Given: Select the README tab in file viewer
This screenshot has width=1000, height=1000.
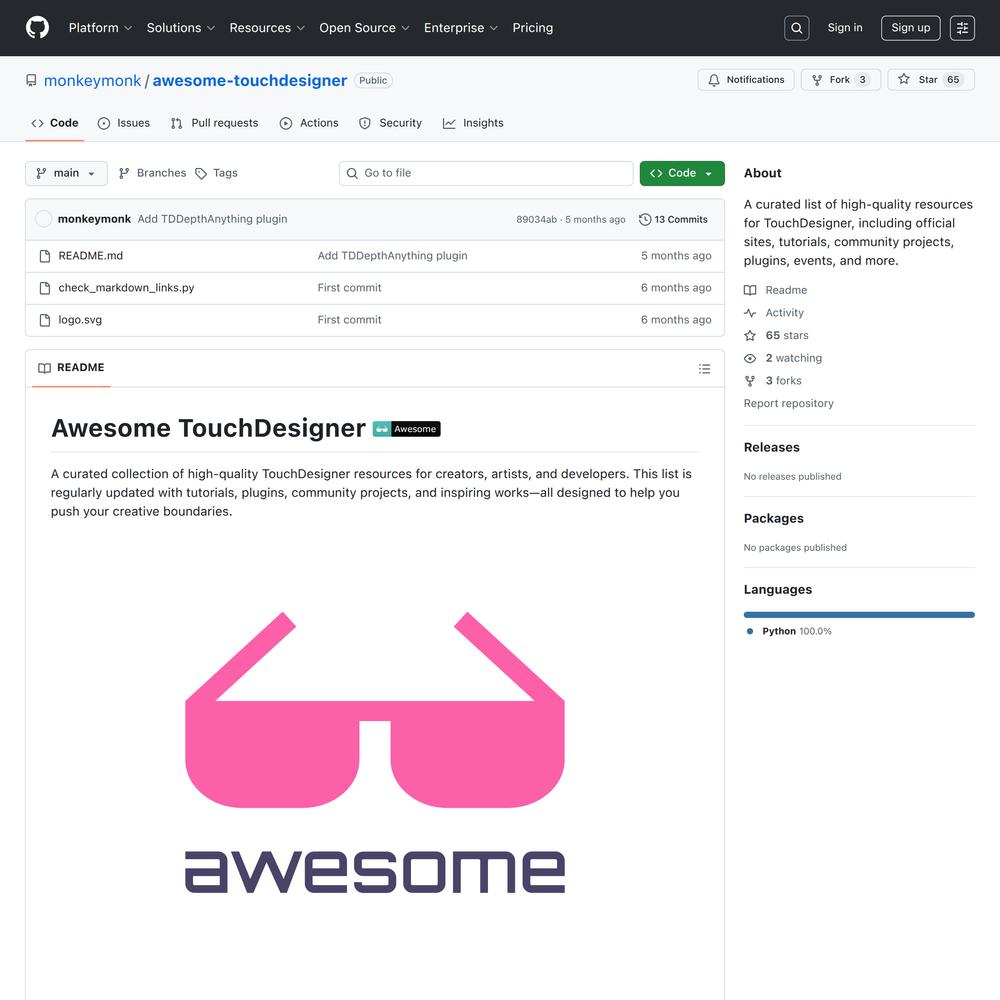Looking at the screenshot, I should (71, 368).
